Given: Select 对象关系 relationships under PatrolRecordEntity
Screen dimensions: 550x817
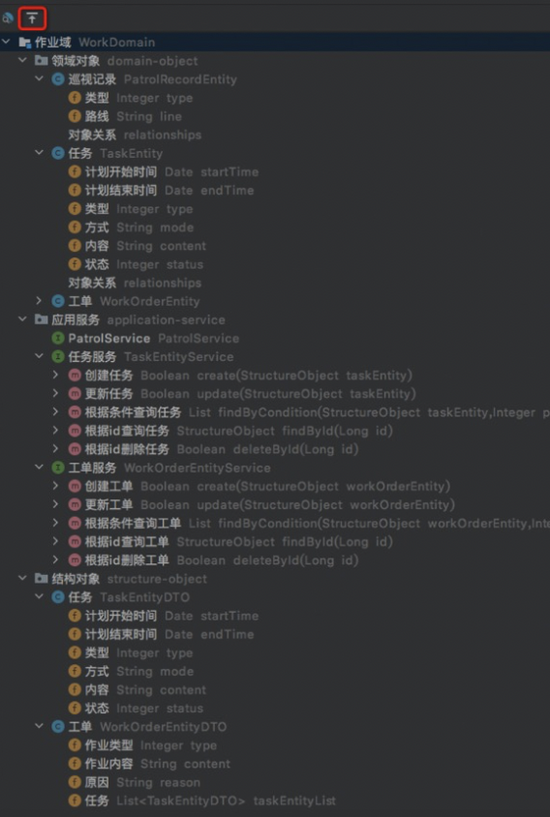Looking at the screenshot, I should [x=135, y=135].
